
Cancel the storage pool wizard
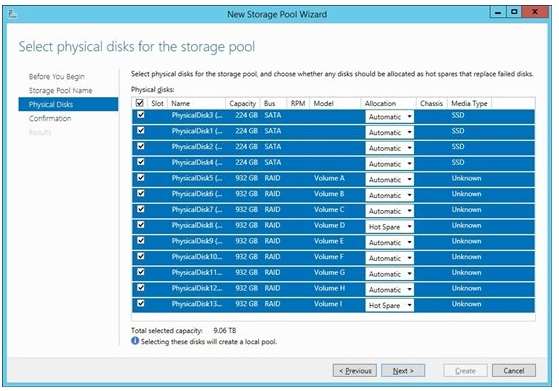point(514,371)
